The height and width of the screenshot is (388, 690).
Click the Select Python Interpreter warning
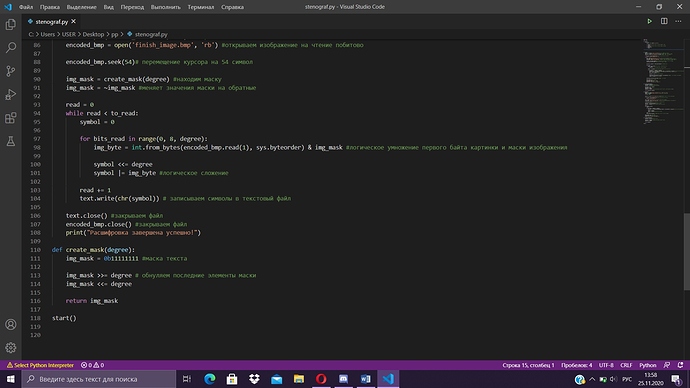pyautogui.click(x=40, y=365)
